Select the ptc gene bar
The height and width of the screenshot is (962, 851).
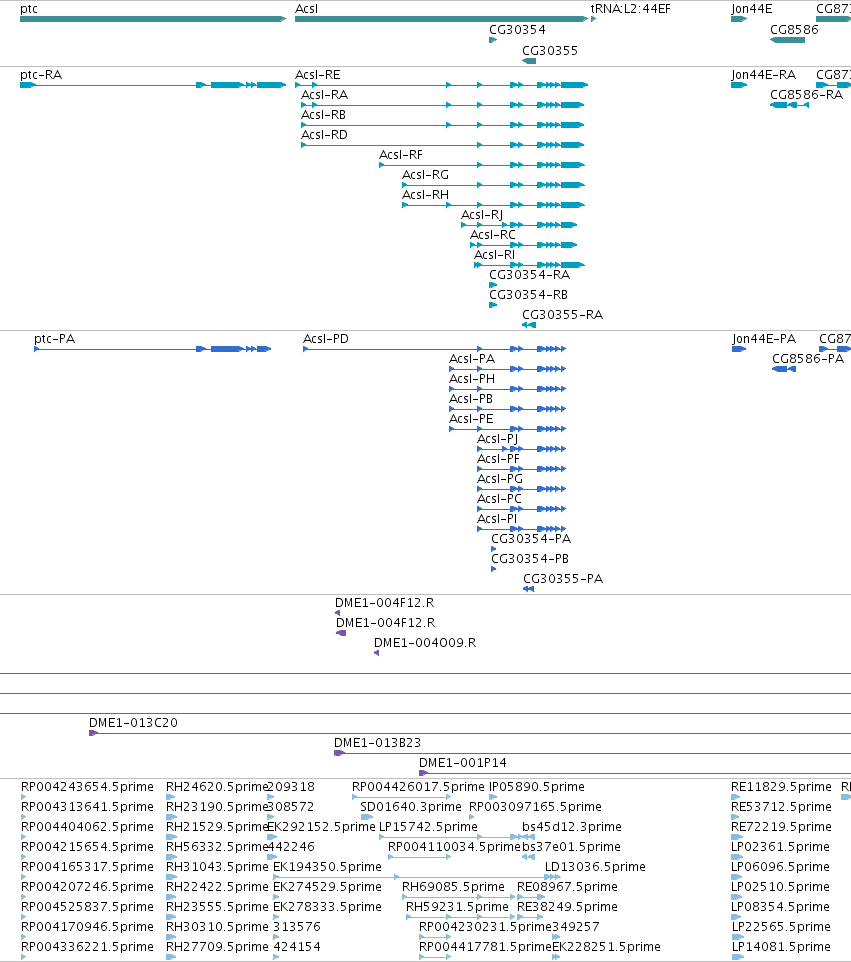click(153, 19)
